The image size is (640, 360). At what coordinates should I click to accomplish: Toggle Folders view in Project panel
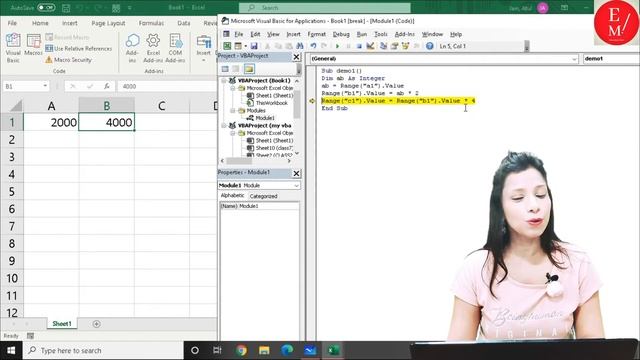[249, 69]
